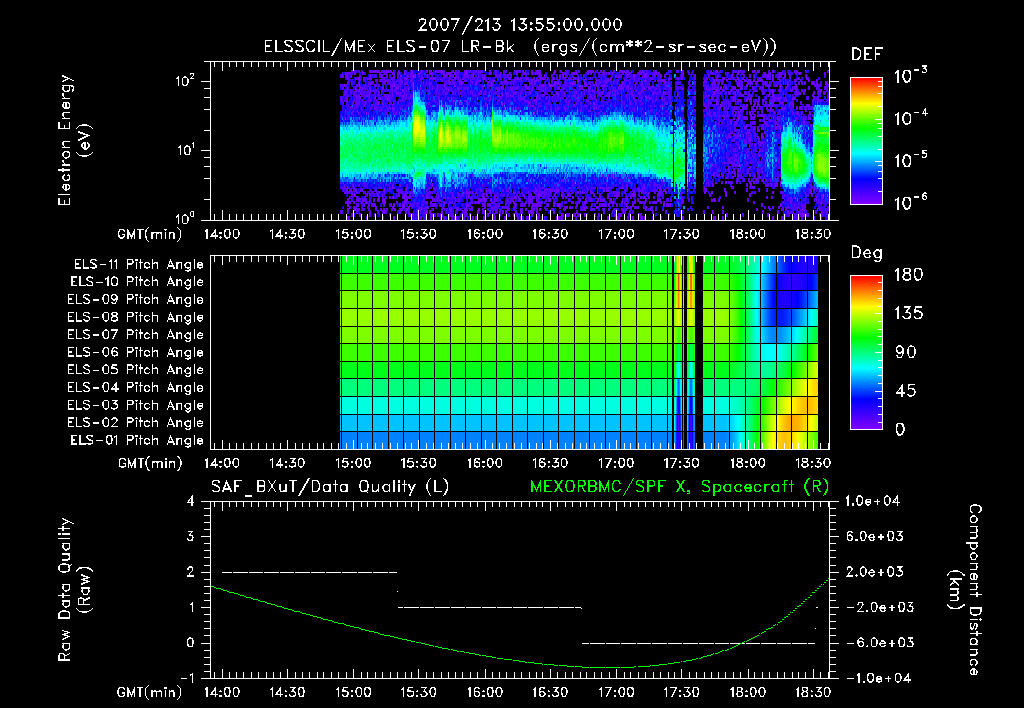Click the 1.0e+04 right axis tick label
This screenshot has width=1024, height=708.
872,501
